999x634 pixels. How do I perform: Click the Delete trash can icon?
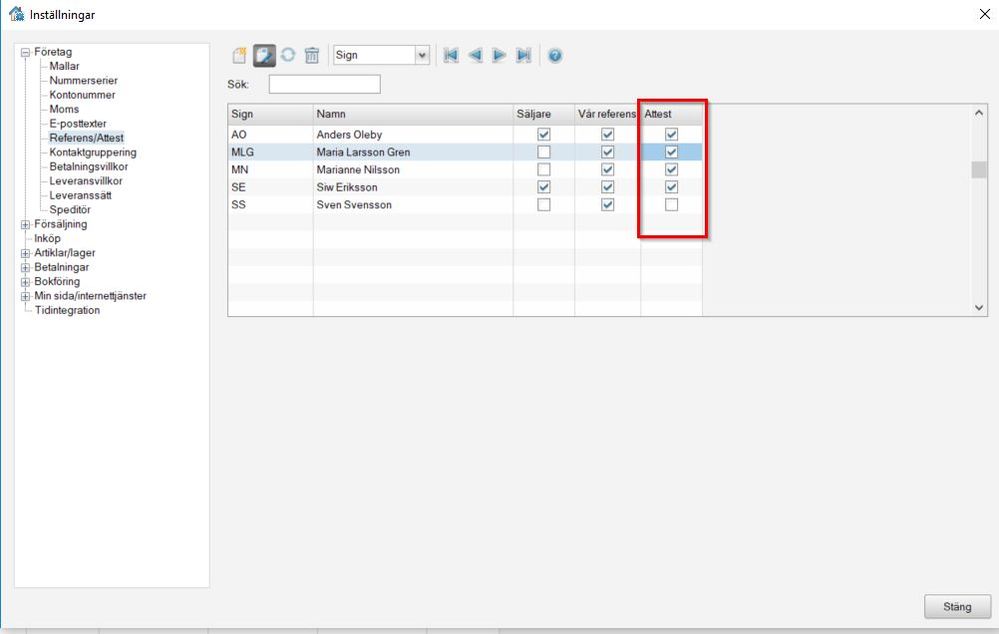[x=312, y=55]
